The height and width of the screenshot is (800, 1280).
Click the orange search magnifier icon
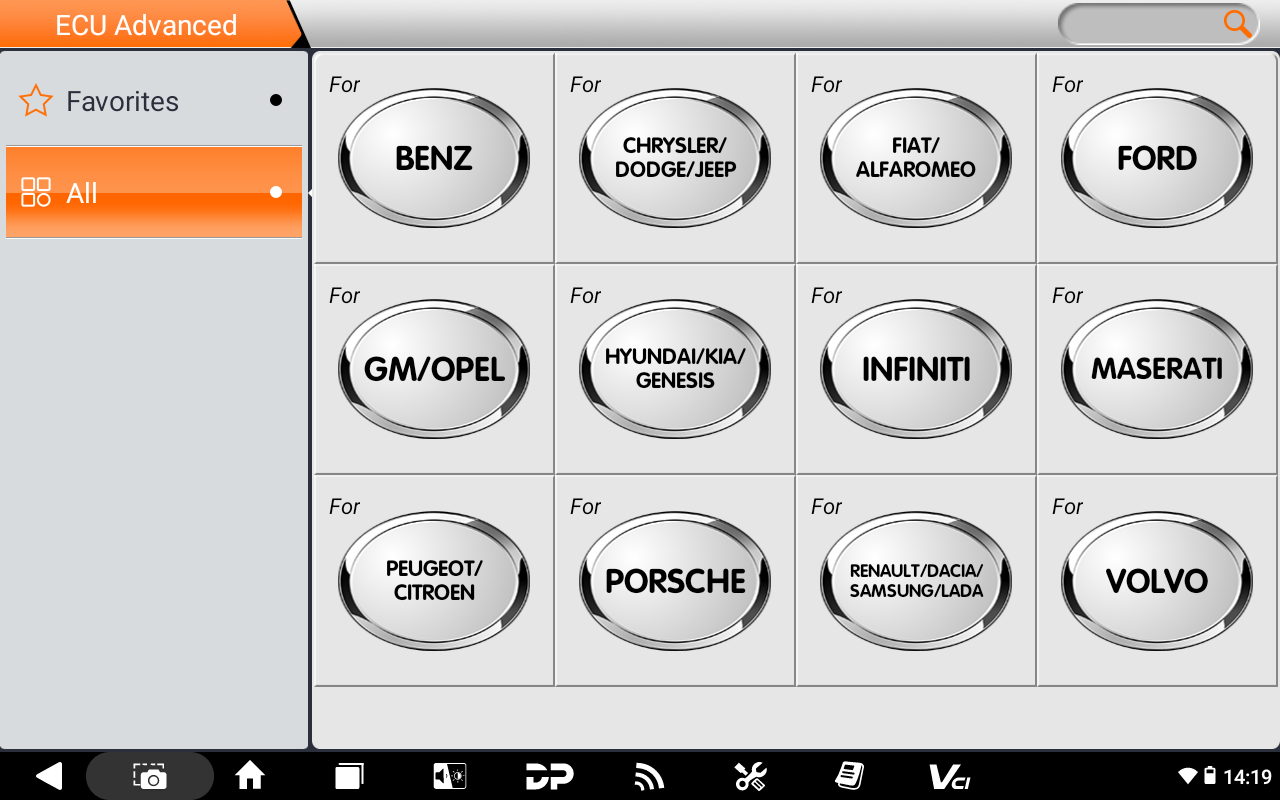[1237, 24]
